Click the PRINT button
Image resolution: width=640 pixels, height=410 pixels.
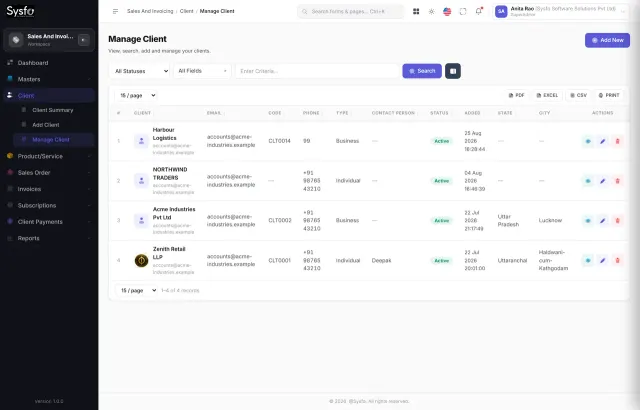pyautogui.click(x=609, y=95)
